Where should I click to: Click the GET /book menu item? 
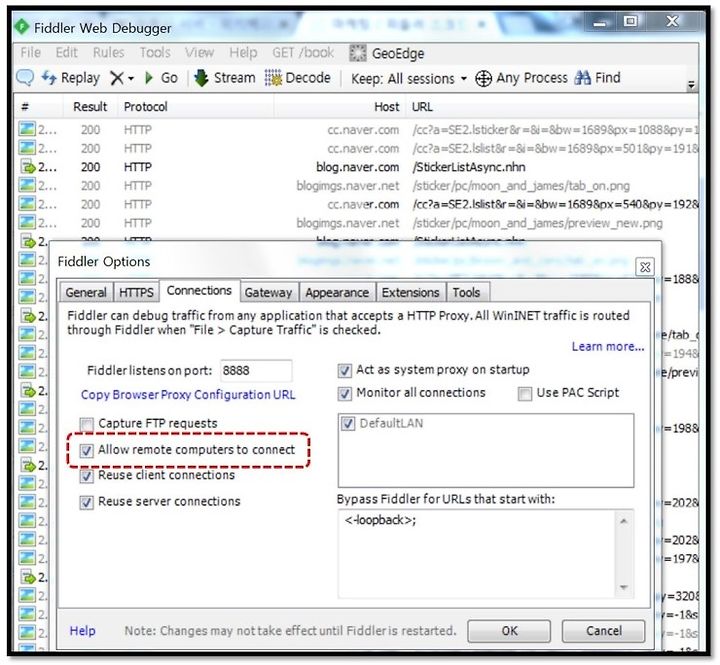click(x=303, y=53)
